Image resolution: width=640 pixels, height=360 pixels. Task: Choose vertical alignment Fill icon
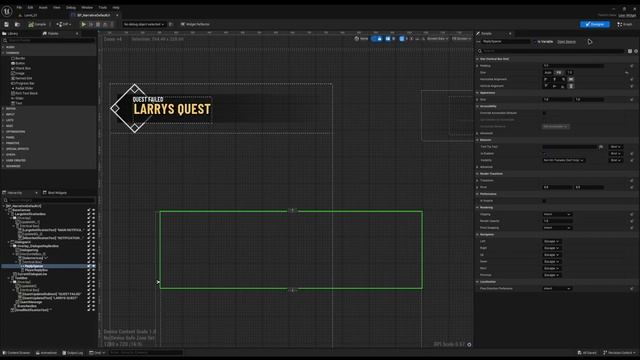tap(571, 86)
